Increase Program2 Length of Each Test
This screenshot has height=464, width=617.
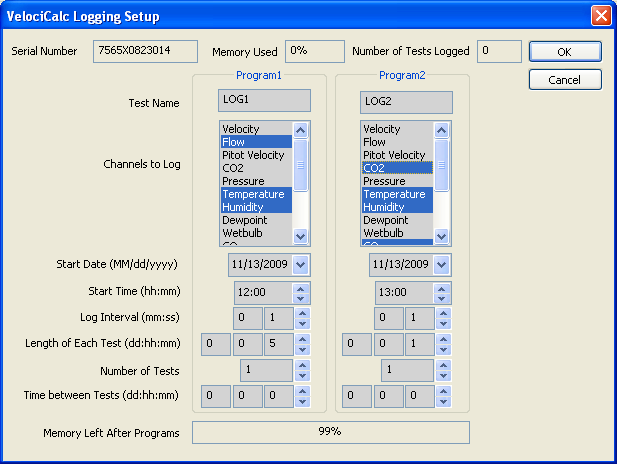click(x=443, y=340)
